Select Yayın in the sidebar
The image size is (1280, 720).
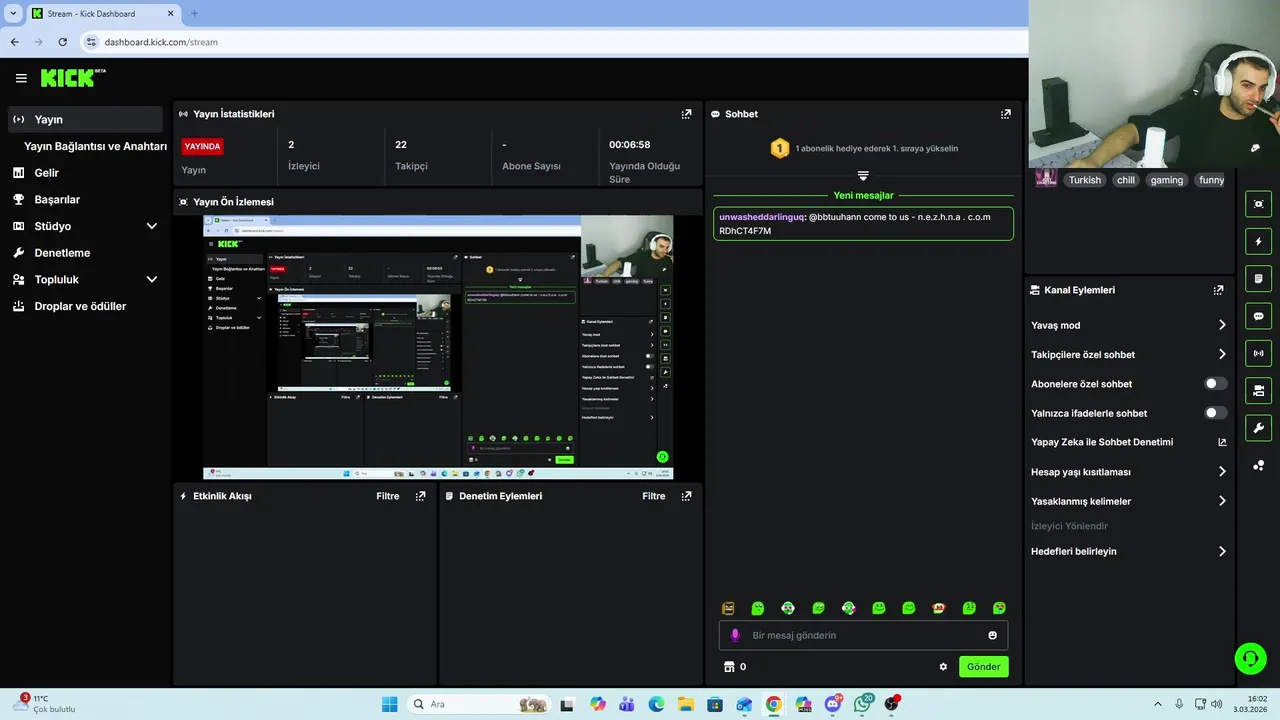click(x=85, y=119)
